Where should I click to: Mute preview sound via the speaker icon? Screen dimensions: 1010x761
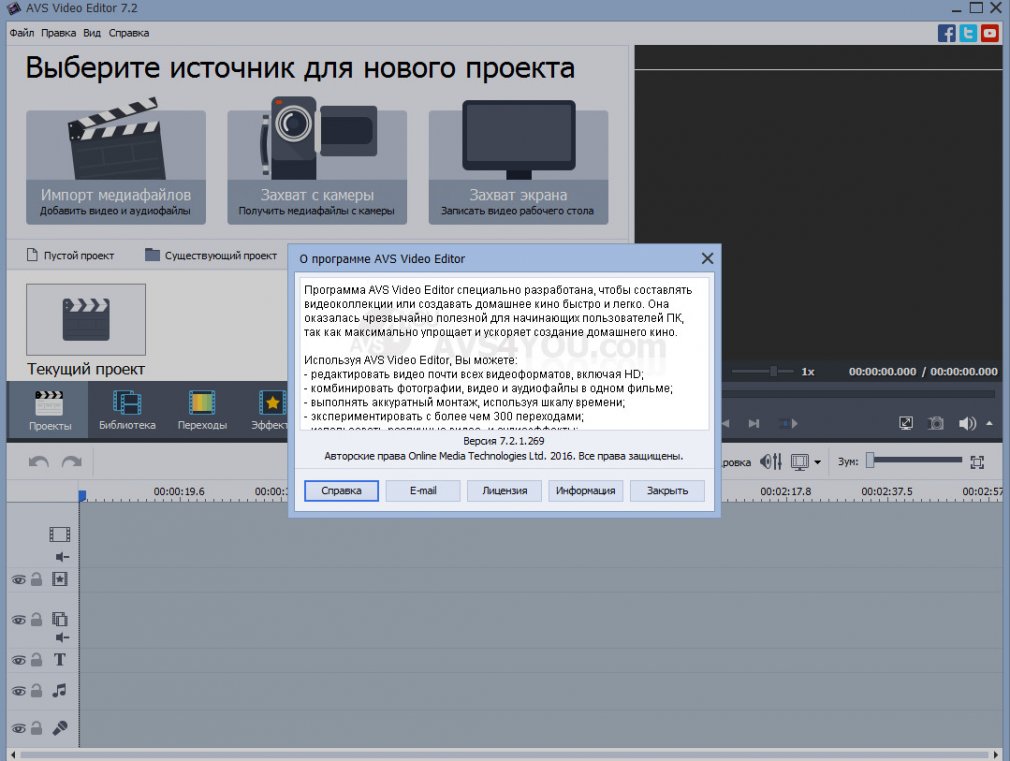point(967,423)
